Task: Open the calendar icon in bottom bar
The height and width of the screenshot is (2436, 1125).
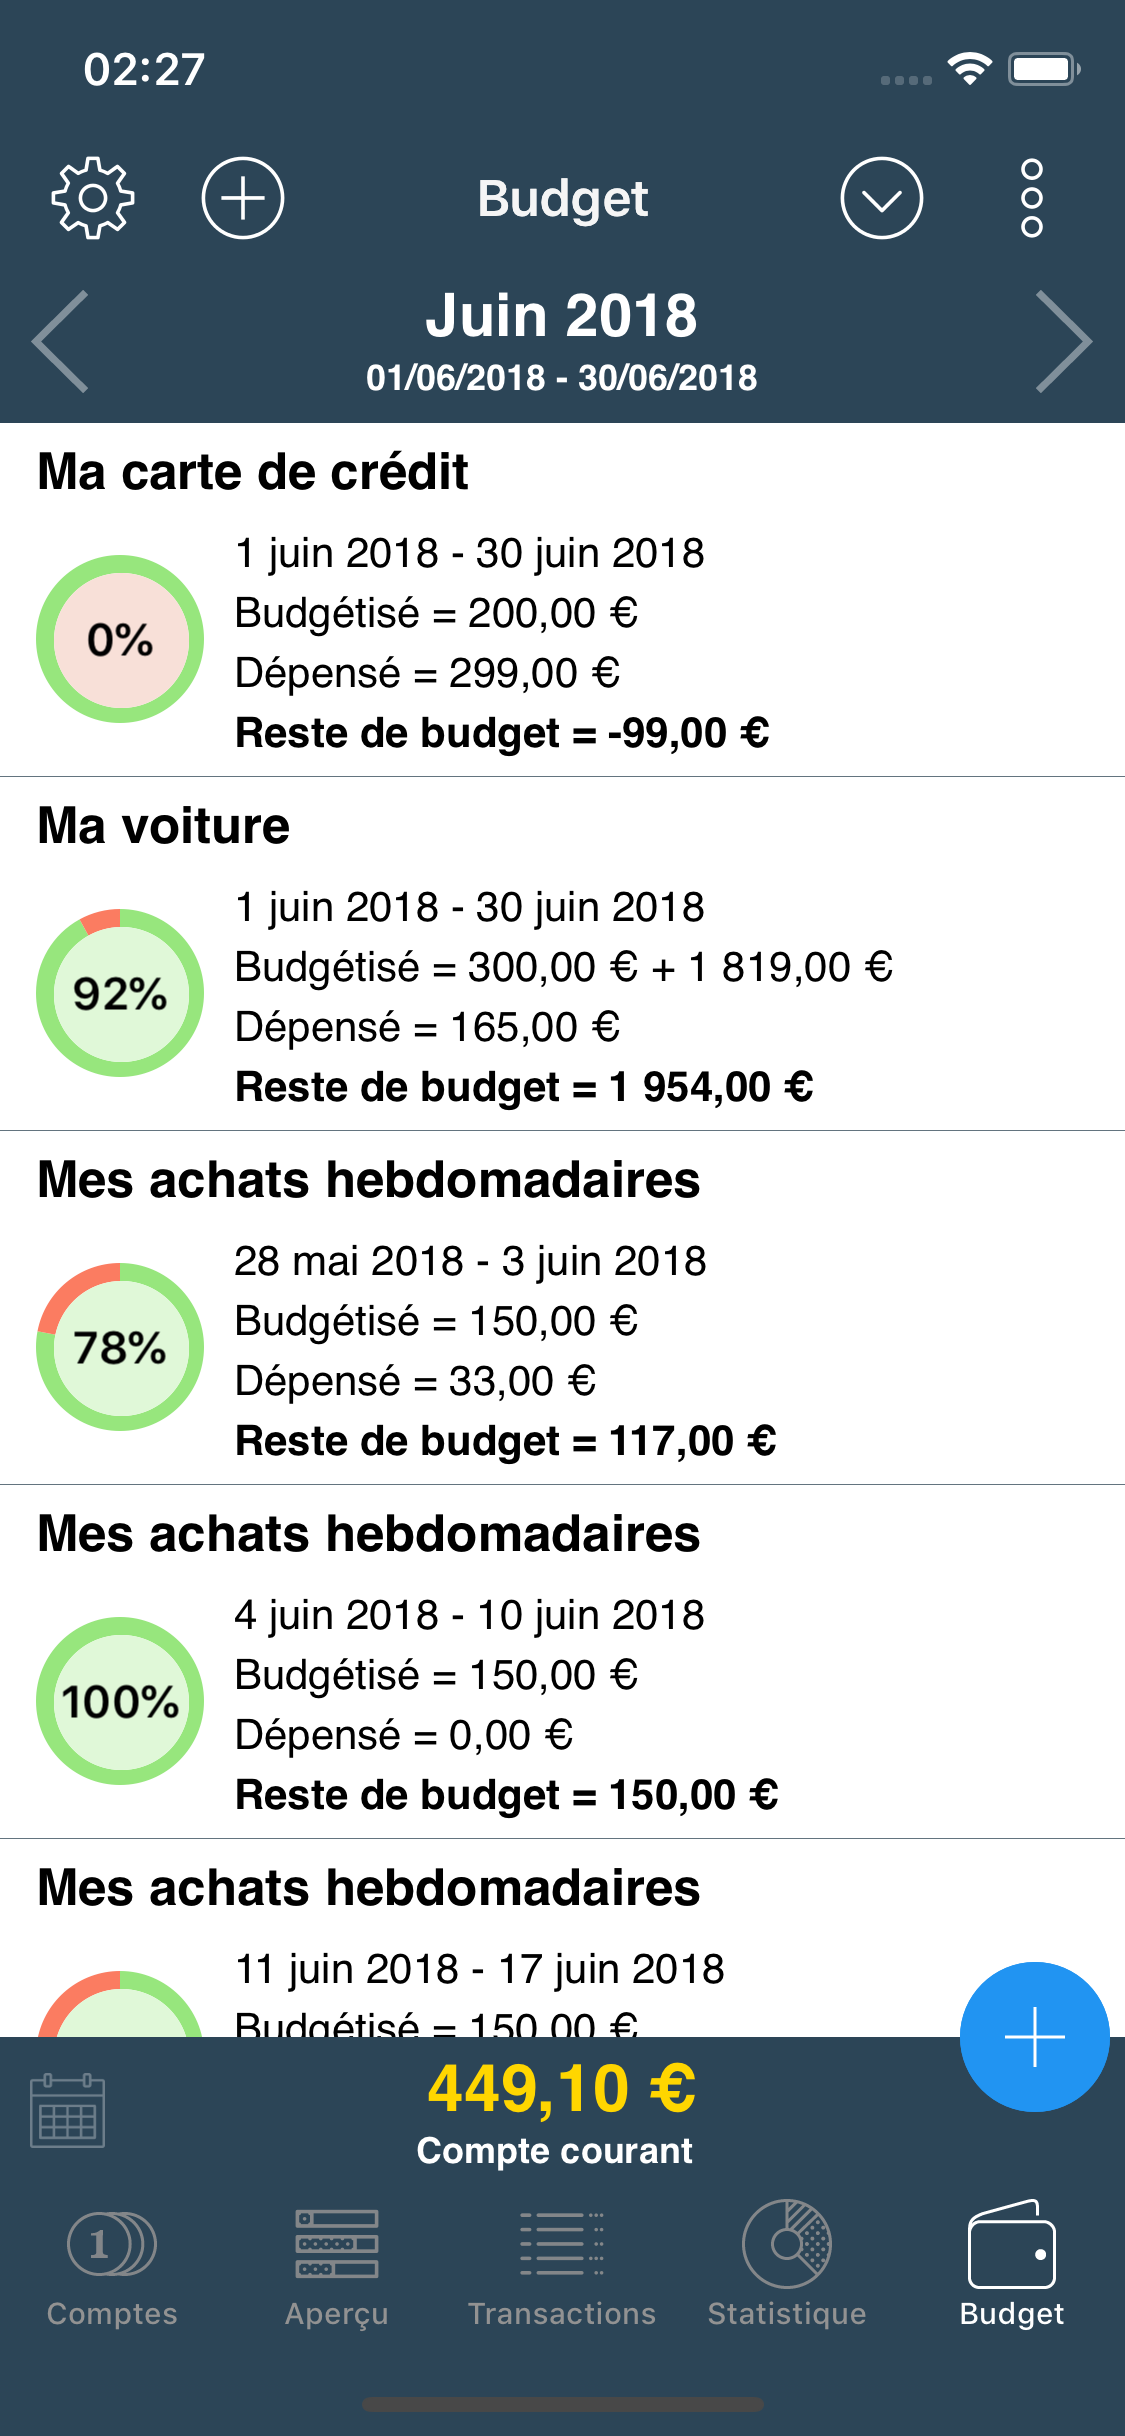Action: (x=68, y=2110)
